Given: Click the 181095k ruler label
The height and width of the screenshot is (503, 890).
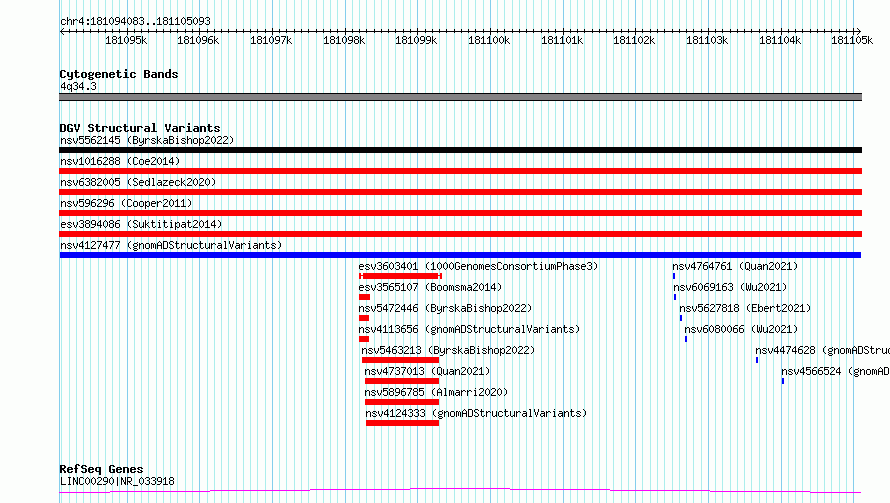Looking at the screenshot, I should pos(126,40).
